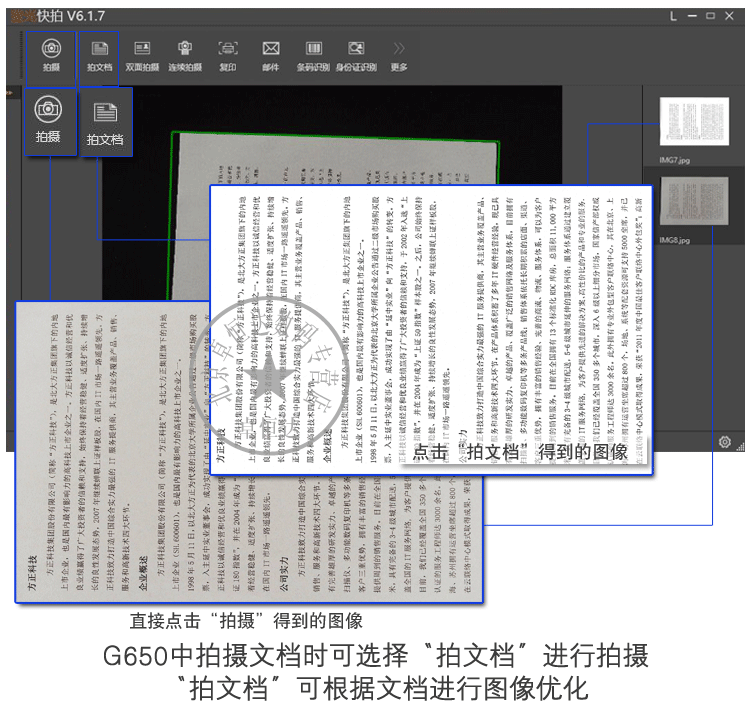Viewport: 750px width, 714px height.
Task: Open 身份证识别 ID card recognition
Action: tap(356, 53)
